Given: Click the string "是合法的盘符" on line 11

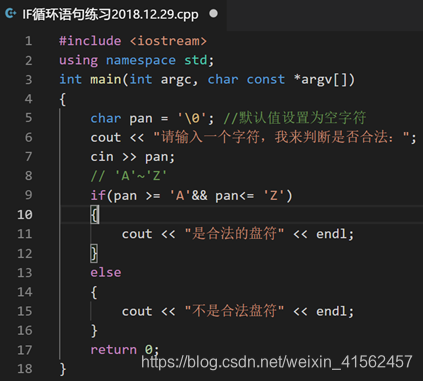Looking at the screenshot, I should [234, 234].
